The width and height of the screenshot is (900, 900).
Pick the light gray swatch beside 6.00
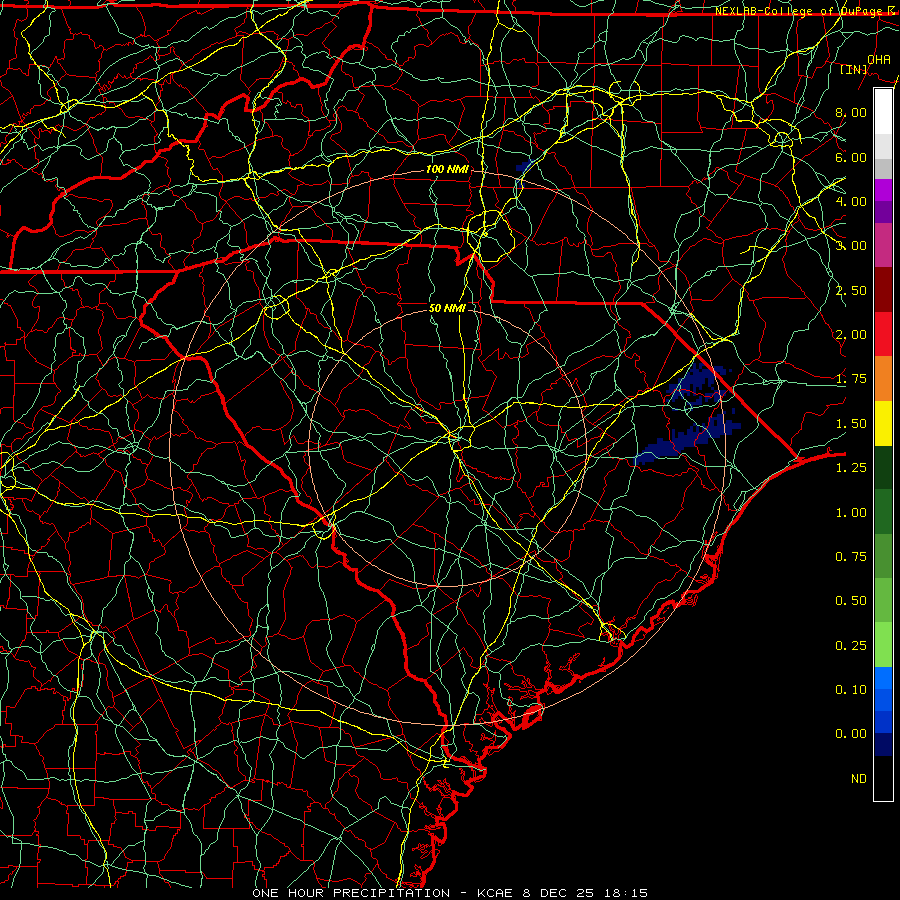click(883, 146)
